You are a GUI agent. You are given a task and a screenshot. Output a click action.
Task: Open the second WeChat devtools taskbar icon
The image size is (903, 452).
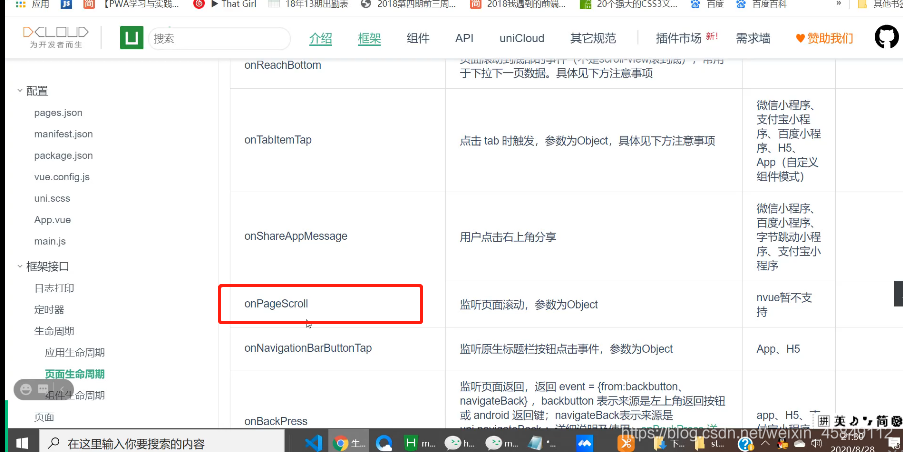493,443
